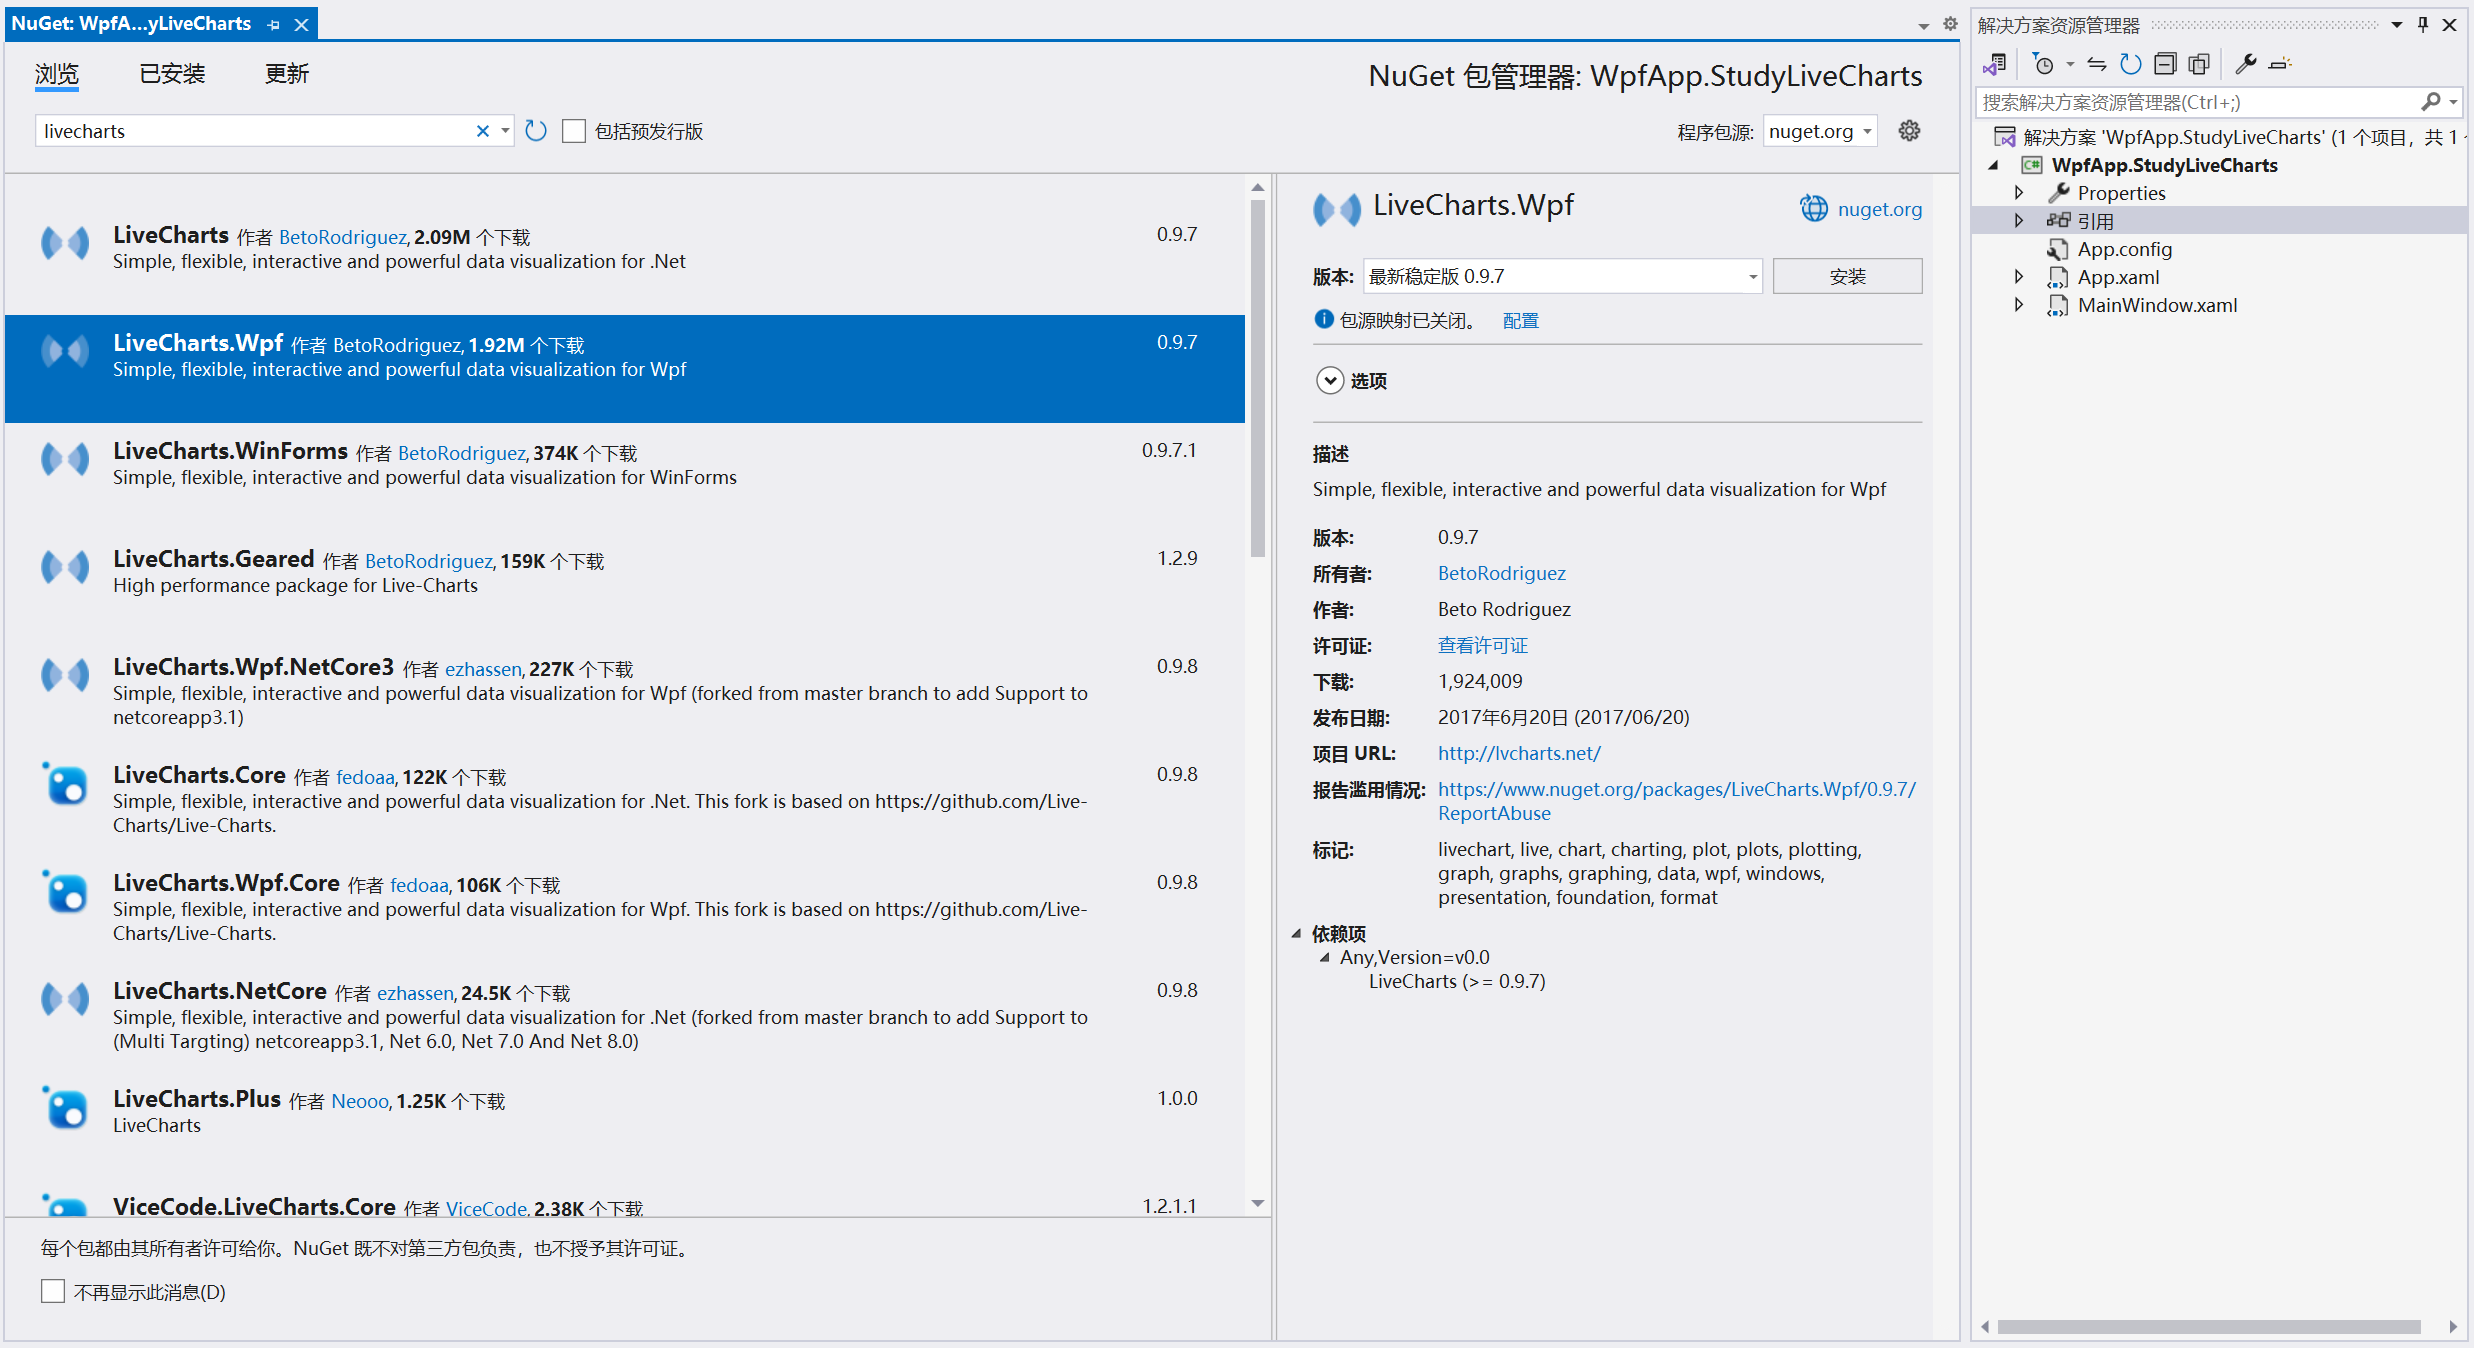The image size is (2474, 1348).
Task: Switch to the Updates (更新) tab
Action: click(x=287, y=74)
